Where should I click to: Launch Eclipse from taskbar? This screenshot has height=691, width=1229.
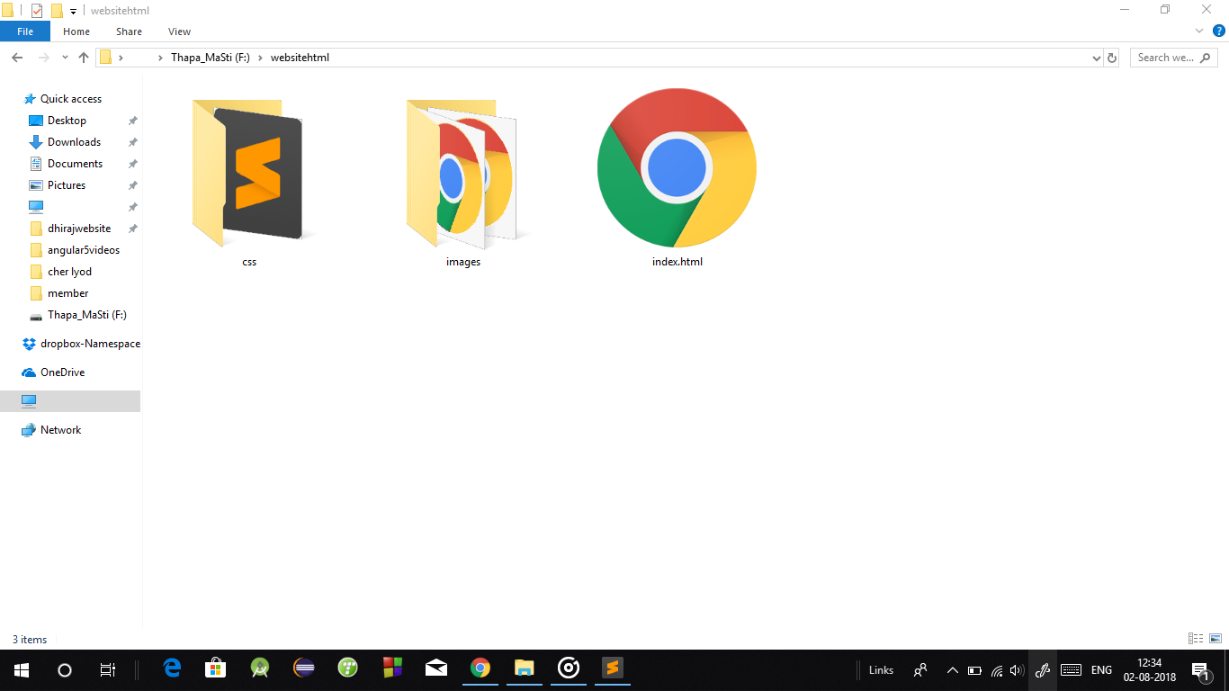304,668
